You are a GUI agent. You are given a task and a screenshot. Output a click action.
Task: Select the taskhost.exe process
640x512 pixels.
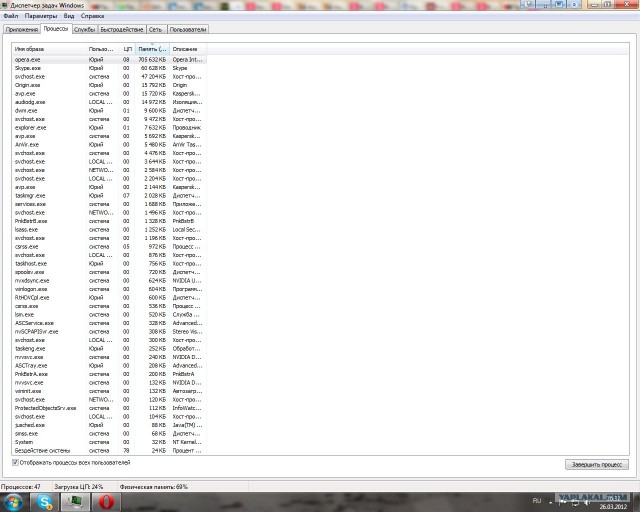(x=109, y=264)
